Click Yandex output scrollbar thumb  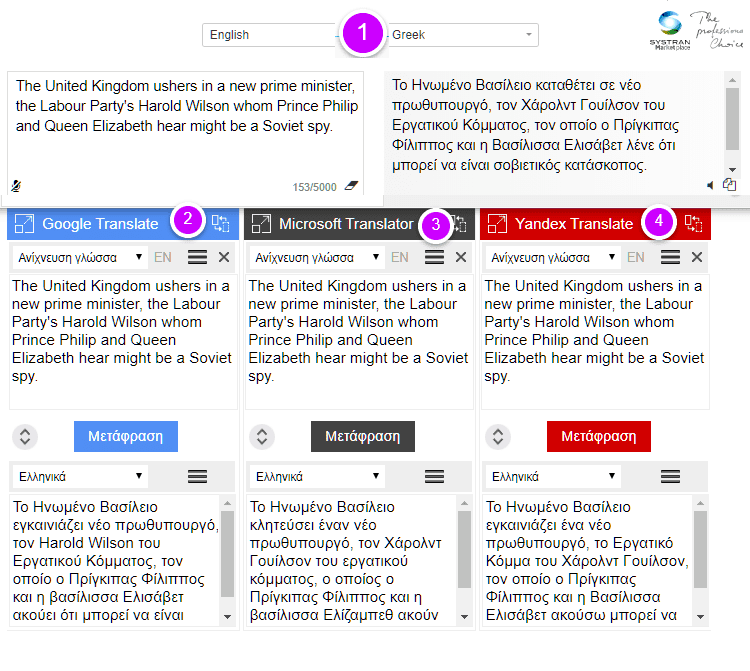point(701,549)
